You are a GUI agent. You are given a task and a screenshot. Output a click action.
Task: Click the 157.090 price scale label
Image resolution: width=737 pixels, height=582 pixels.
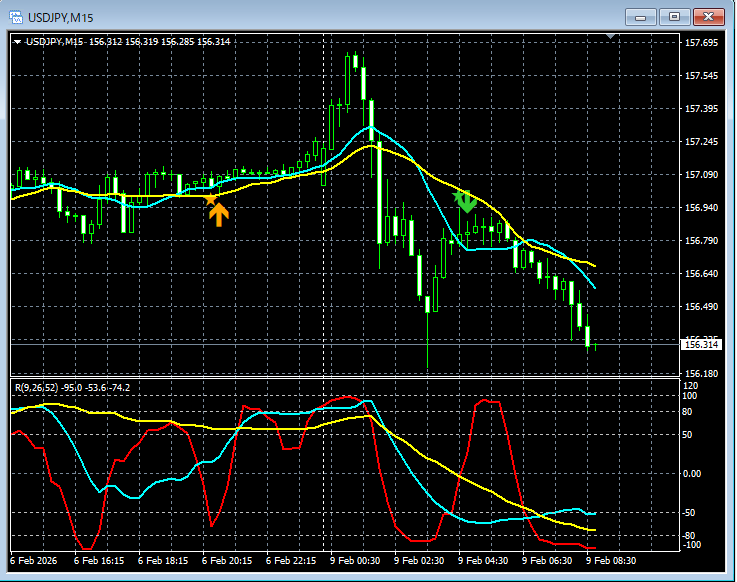coord(701,175)
